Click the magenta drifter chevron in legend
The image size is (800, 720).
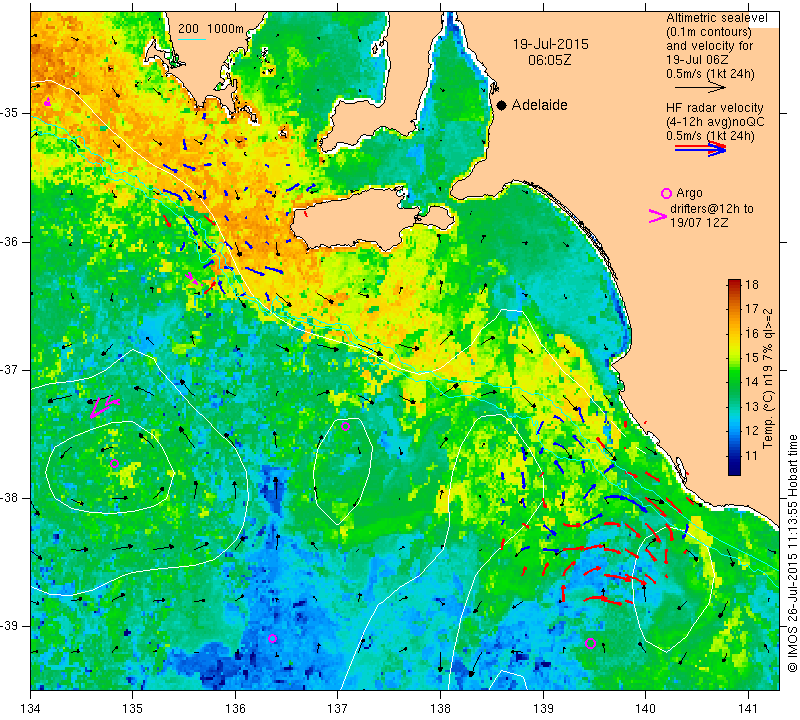click(x=658, y=216)
